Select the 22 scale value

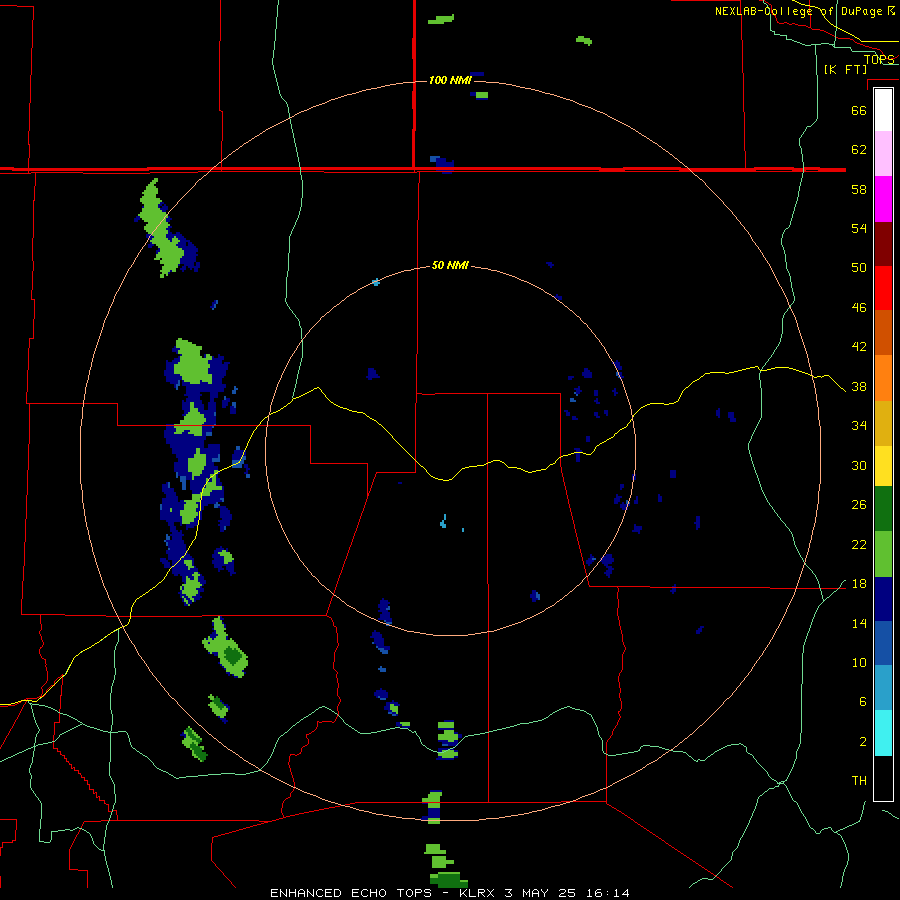click(859, 544)
